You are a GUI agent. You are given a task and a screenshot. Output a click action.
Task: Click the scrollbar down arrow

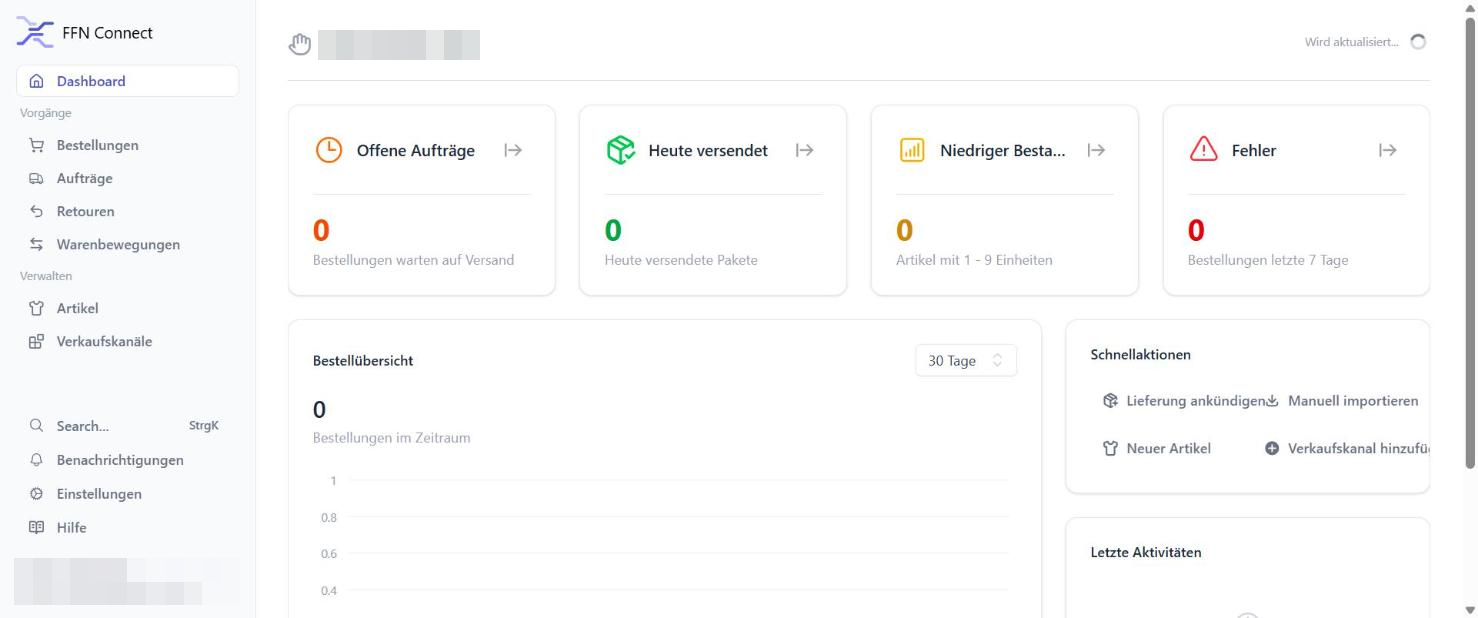[1469, 610]
